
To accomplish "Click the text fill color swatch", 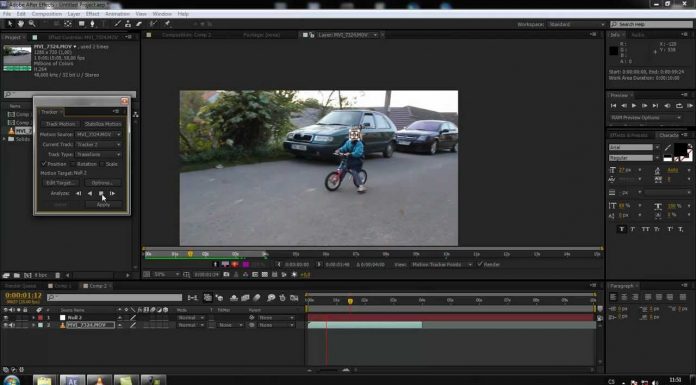I will (x=680, y=149).
